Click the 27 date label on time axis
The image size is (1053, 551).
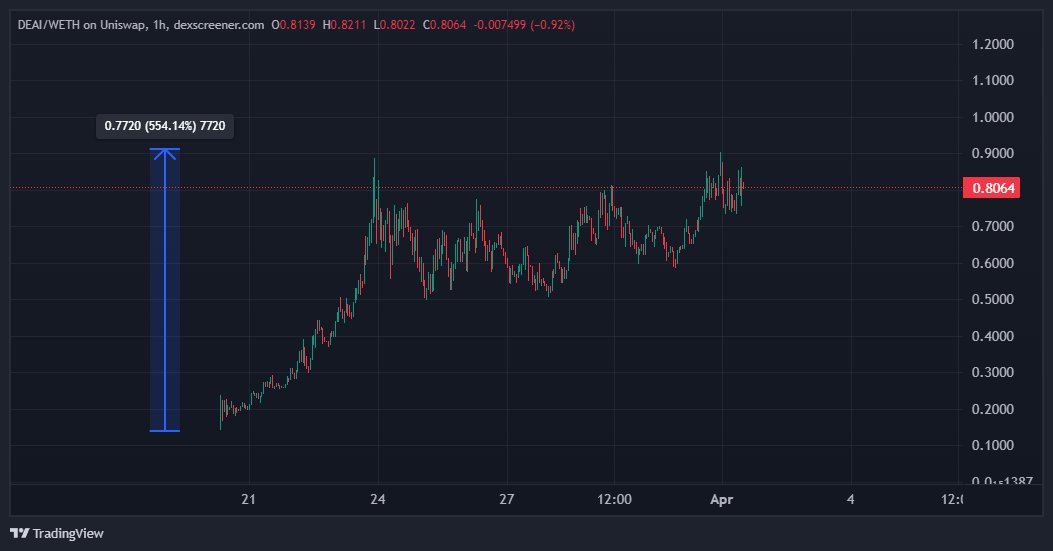[x=507, y=499]
